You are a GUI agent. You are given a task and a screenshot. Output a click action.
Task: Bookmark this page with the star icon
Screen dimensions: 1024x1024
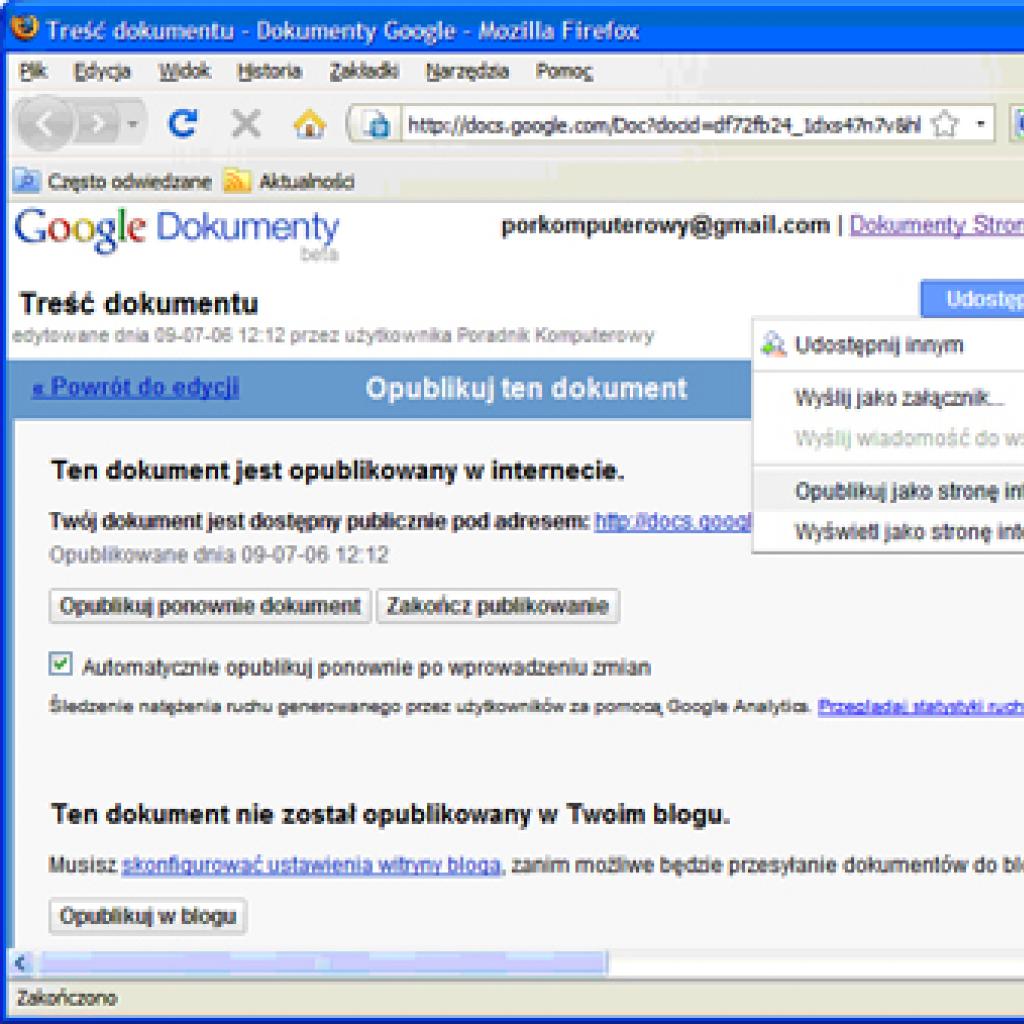tap(944, 124)
